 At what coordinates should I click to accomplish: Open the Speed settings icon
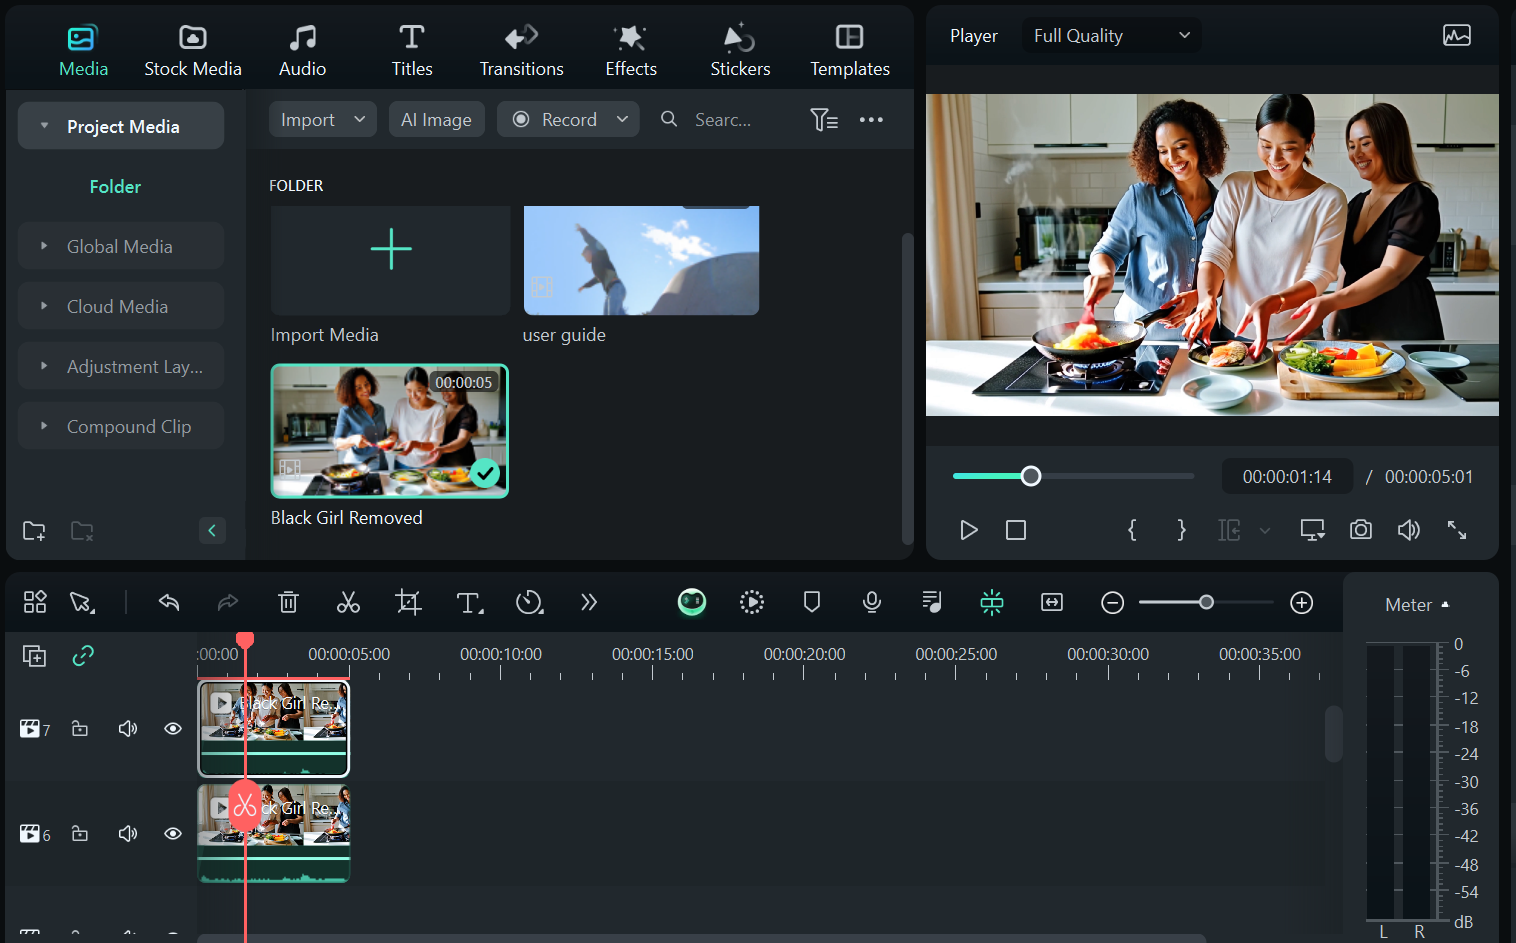click(x=530, y=602)
